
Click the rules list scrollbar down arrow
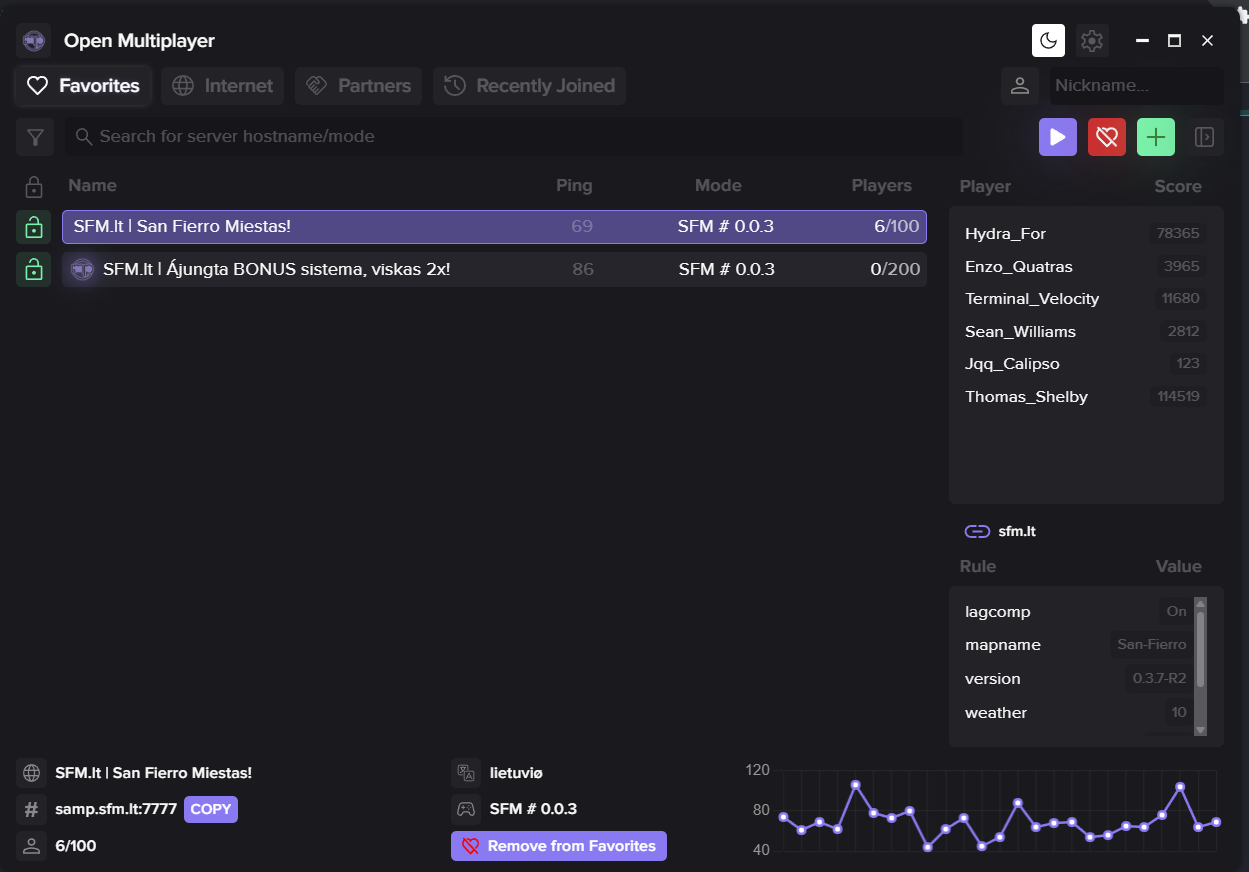[x=1201, y=730]
